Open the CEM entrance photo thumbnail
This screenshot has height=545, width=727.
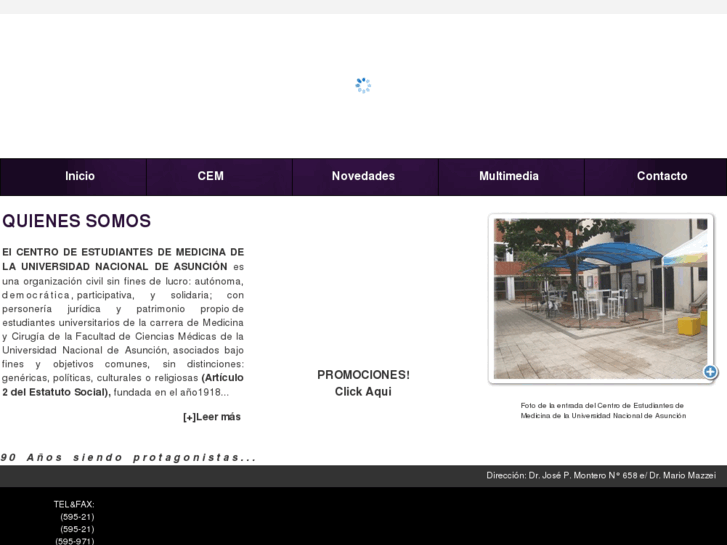[x=600, y=299]
